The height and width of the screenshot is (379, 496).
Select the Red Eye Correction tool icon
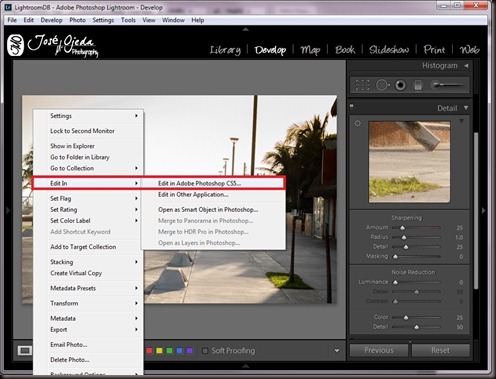tap(400, 85)
